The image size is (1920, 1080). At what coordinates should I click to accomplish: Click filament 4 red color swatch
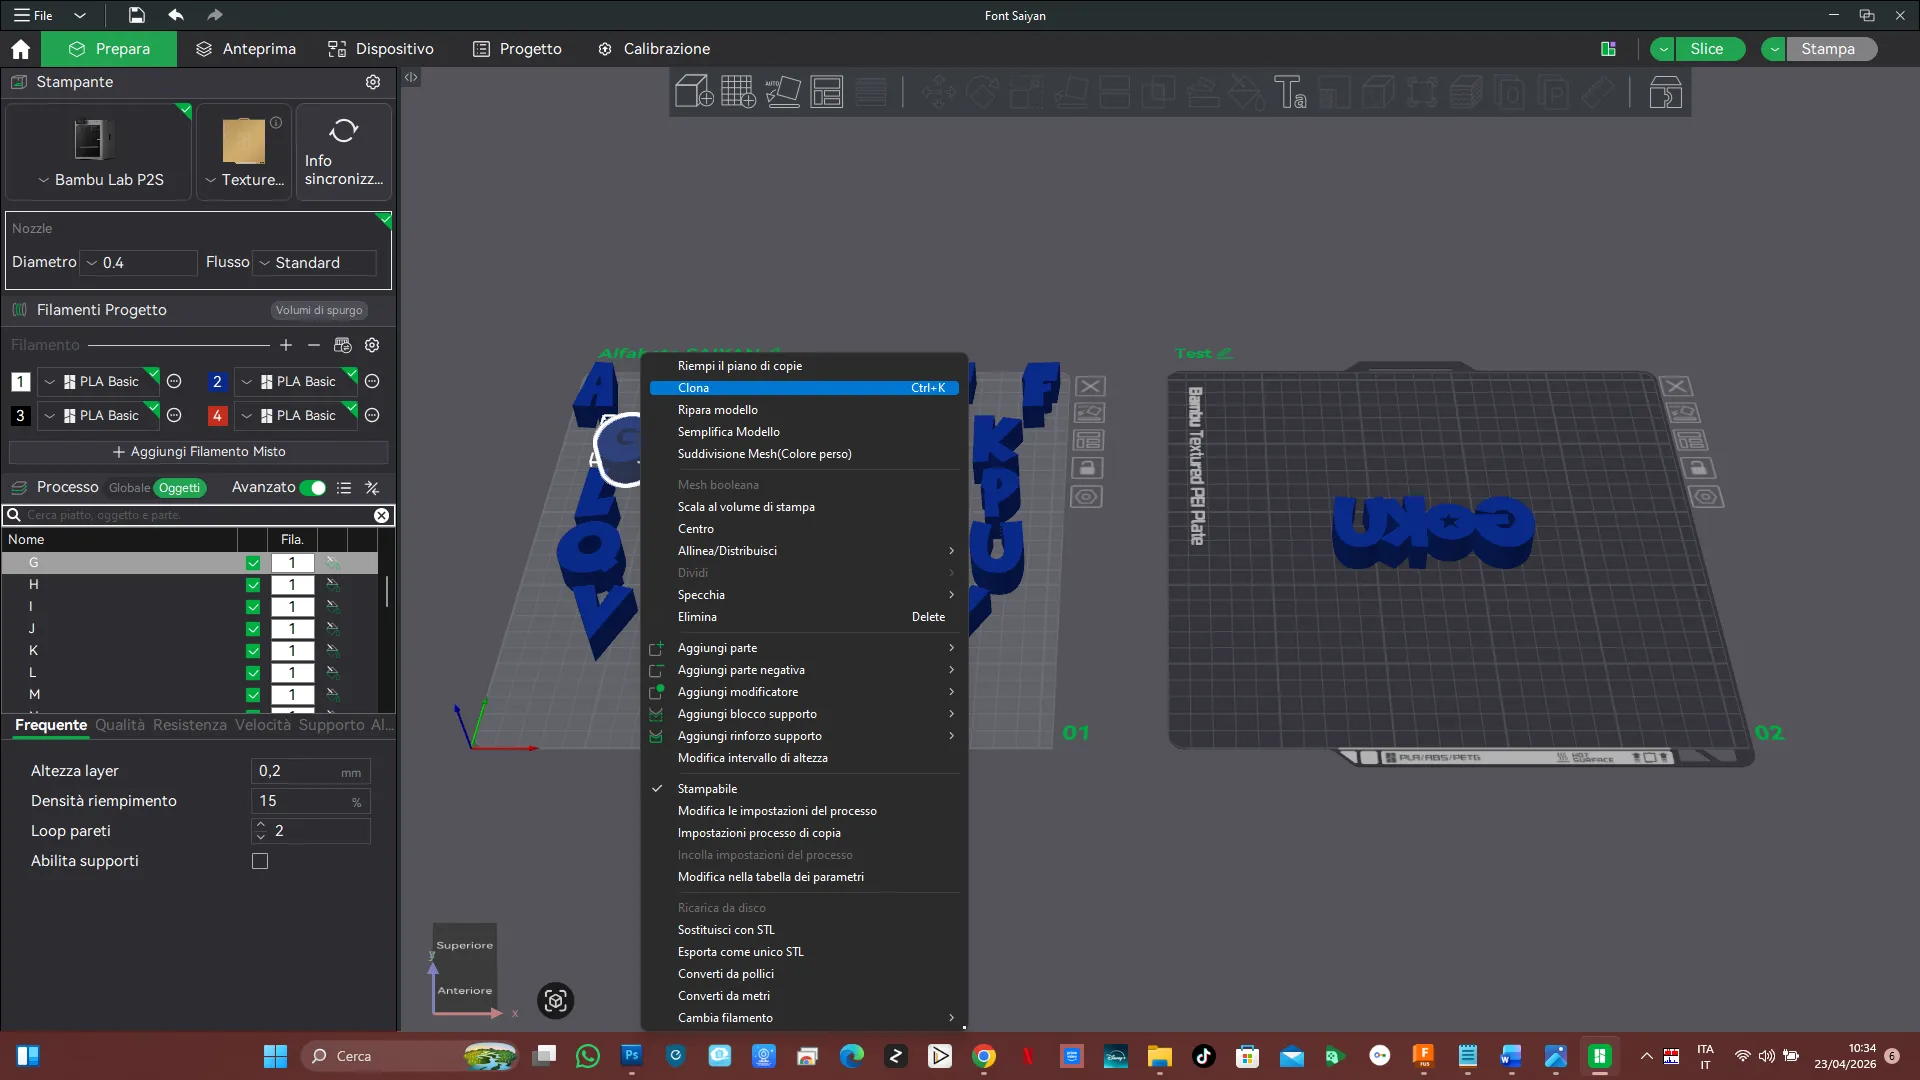pos(217,416)
